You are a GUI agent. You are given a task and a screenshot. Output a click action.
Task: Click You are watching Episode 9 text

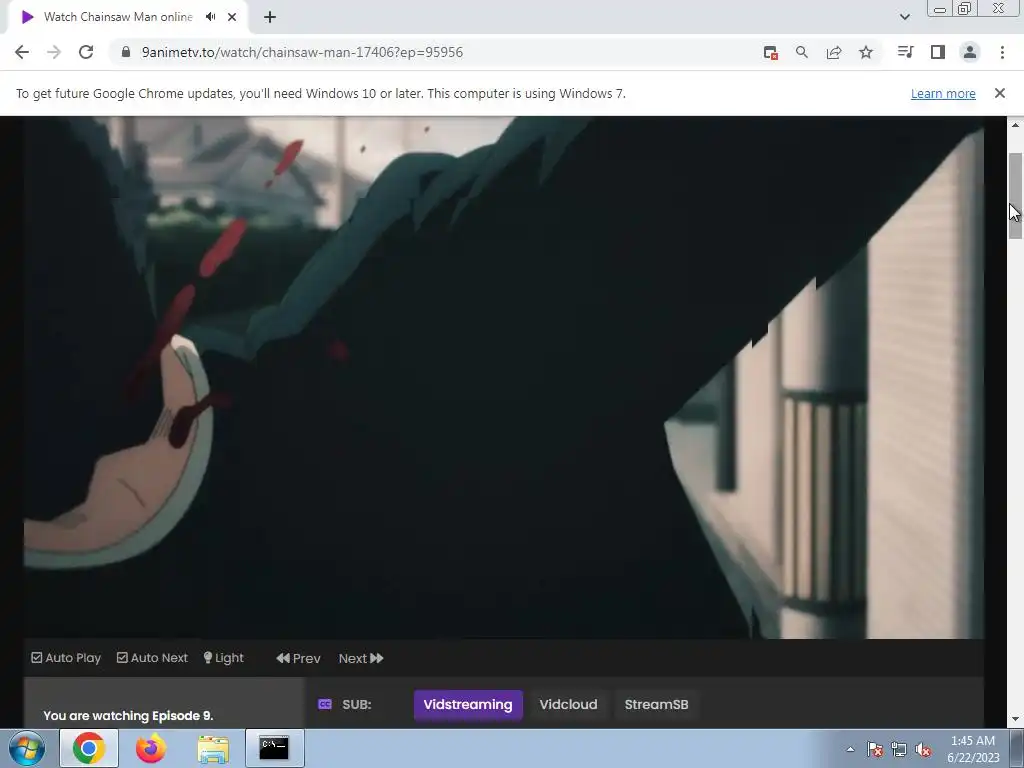(128, 716)
